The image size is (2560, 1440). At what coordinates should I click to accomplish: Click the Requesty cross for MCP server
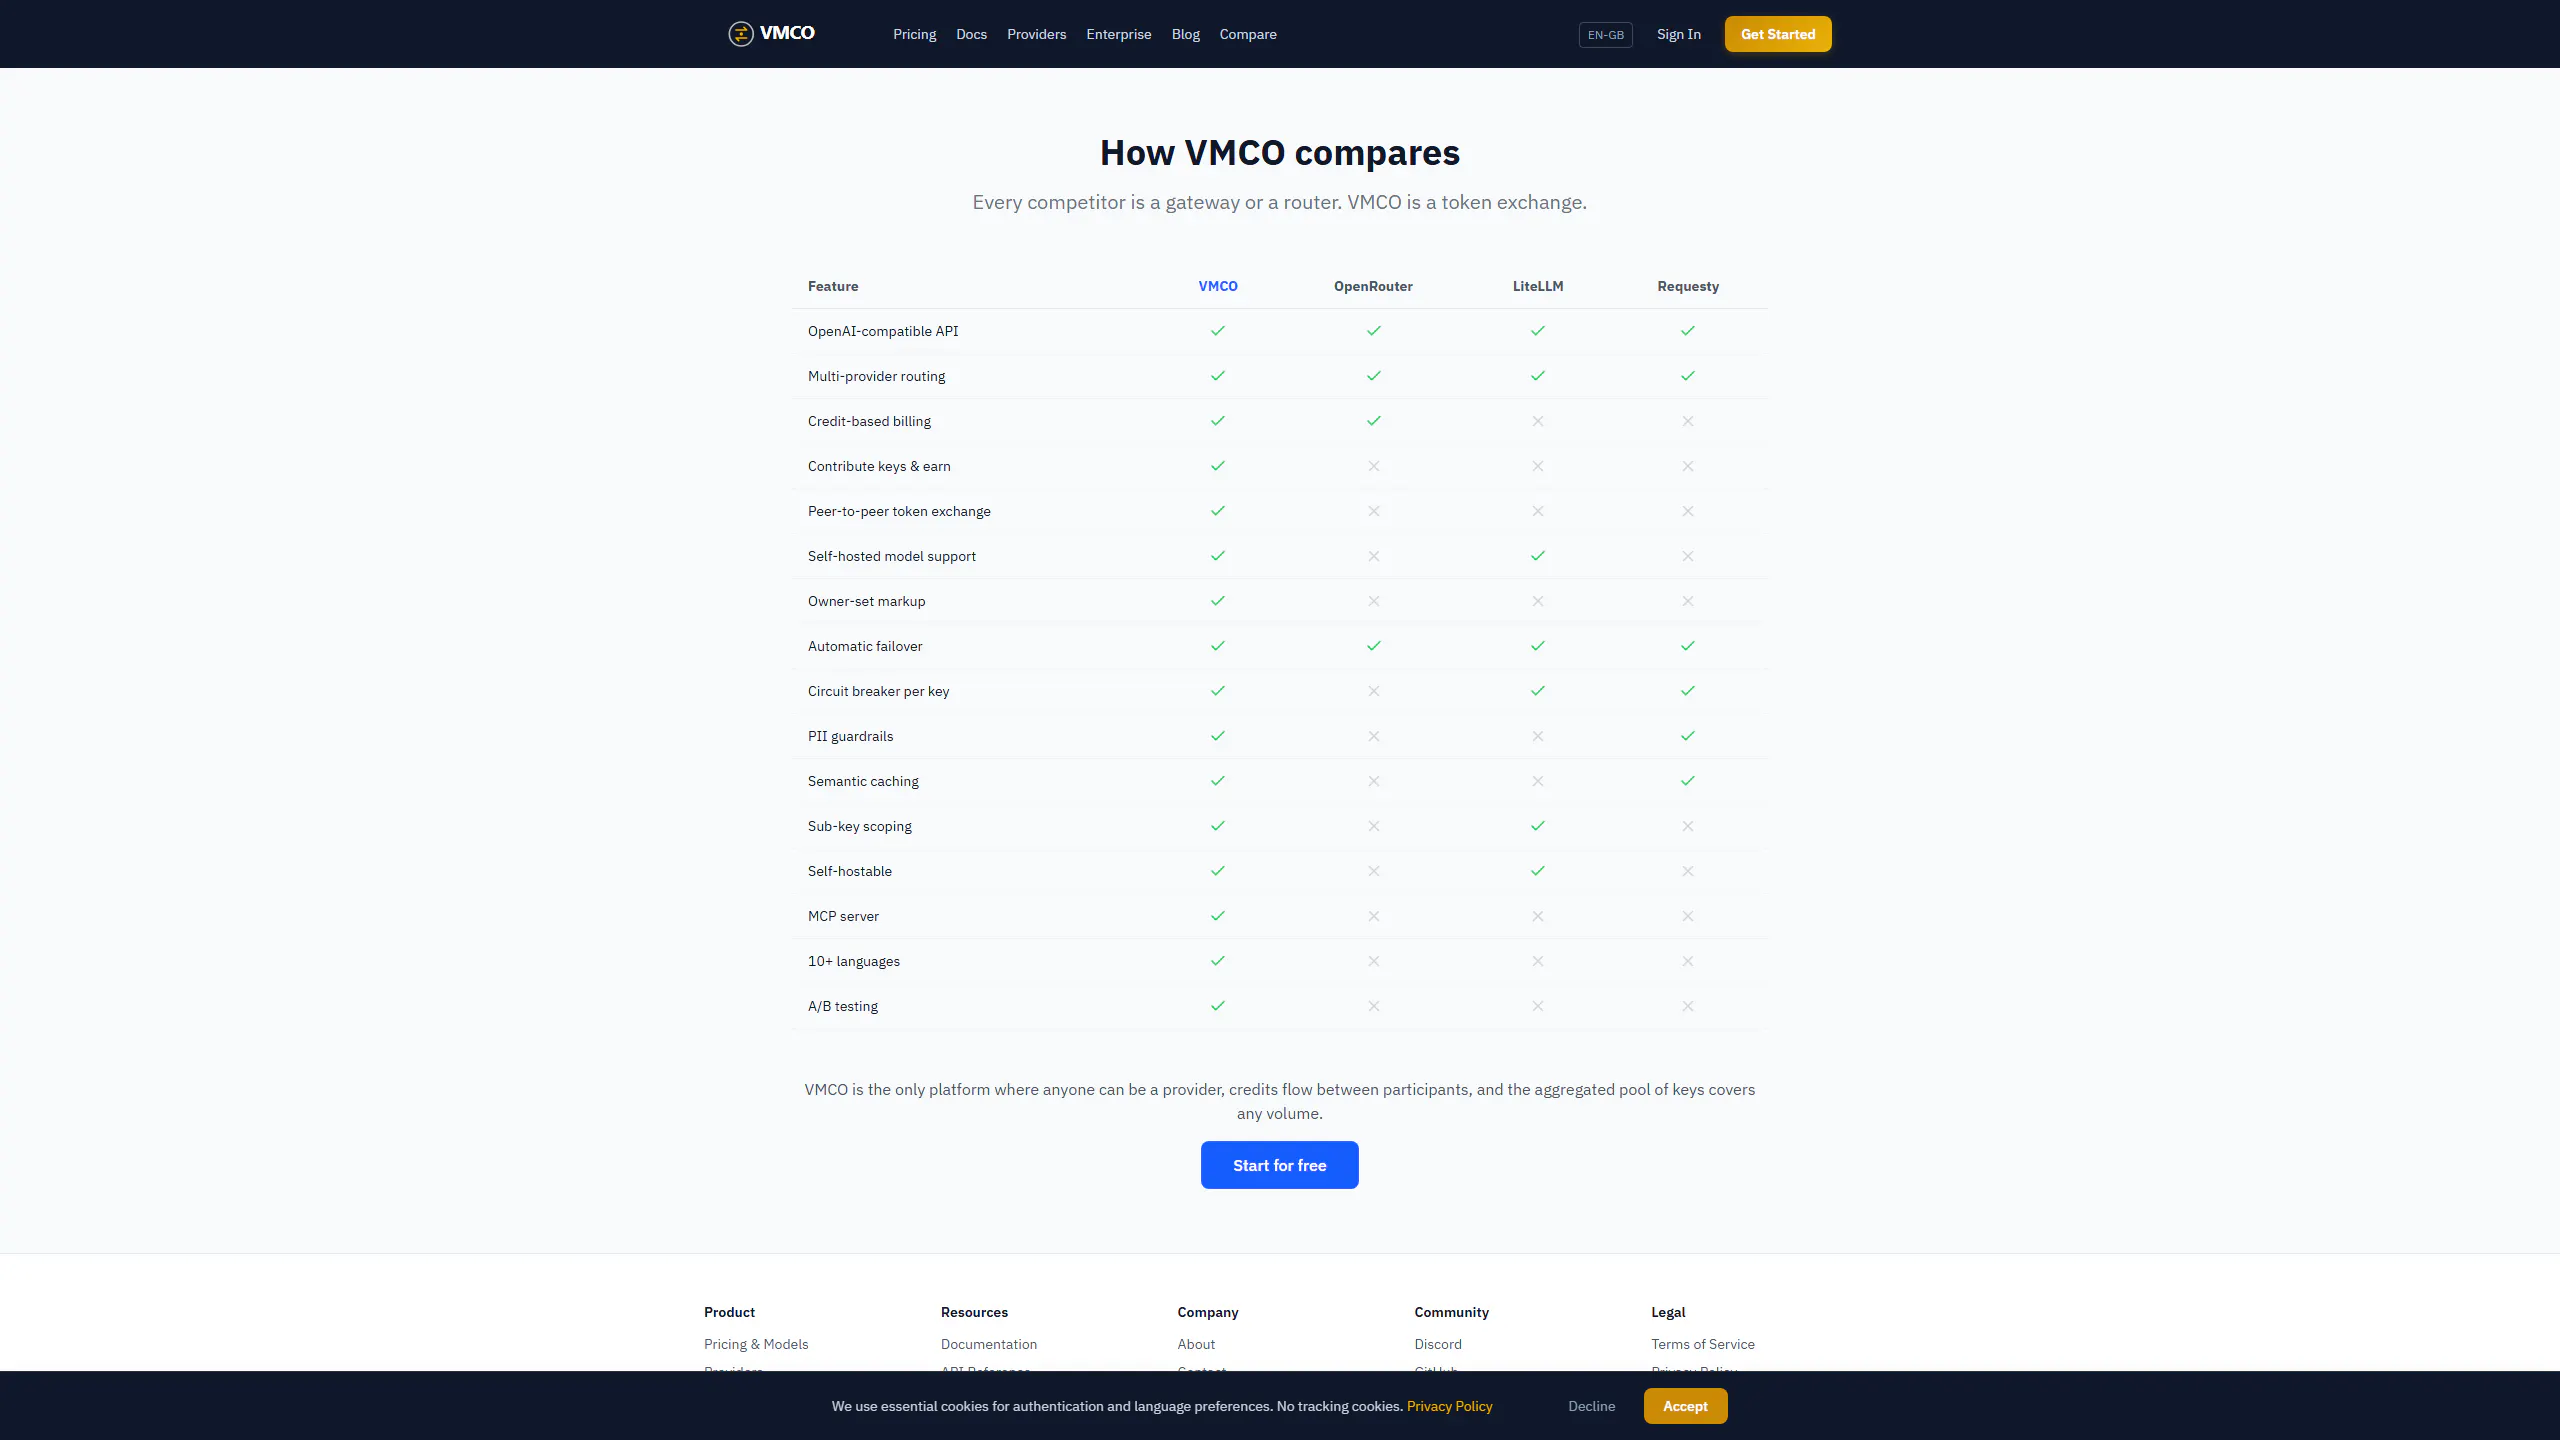pos(1688,916)
